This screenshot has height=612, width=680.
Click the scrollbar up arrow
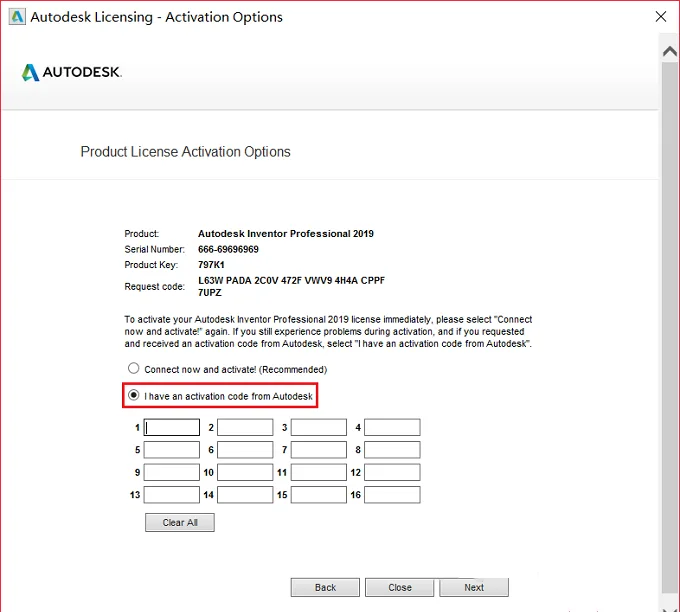click(x=670, y=52)
